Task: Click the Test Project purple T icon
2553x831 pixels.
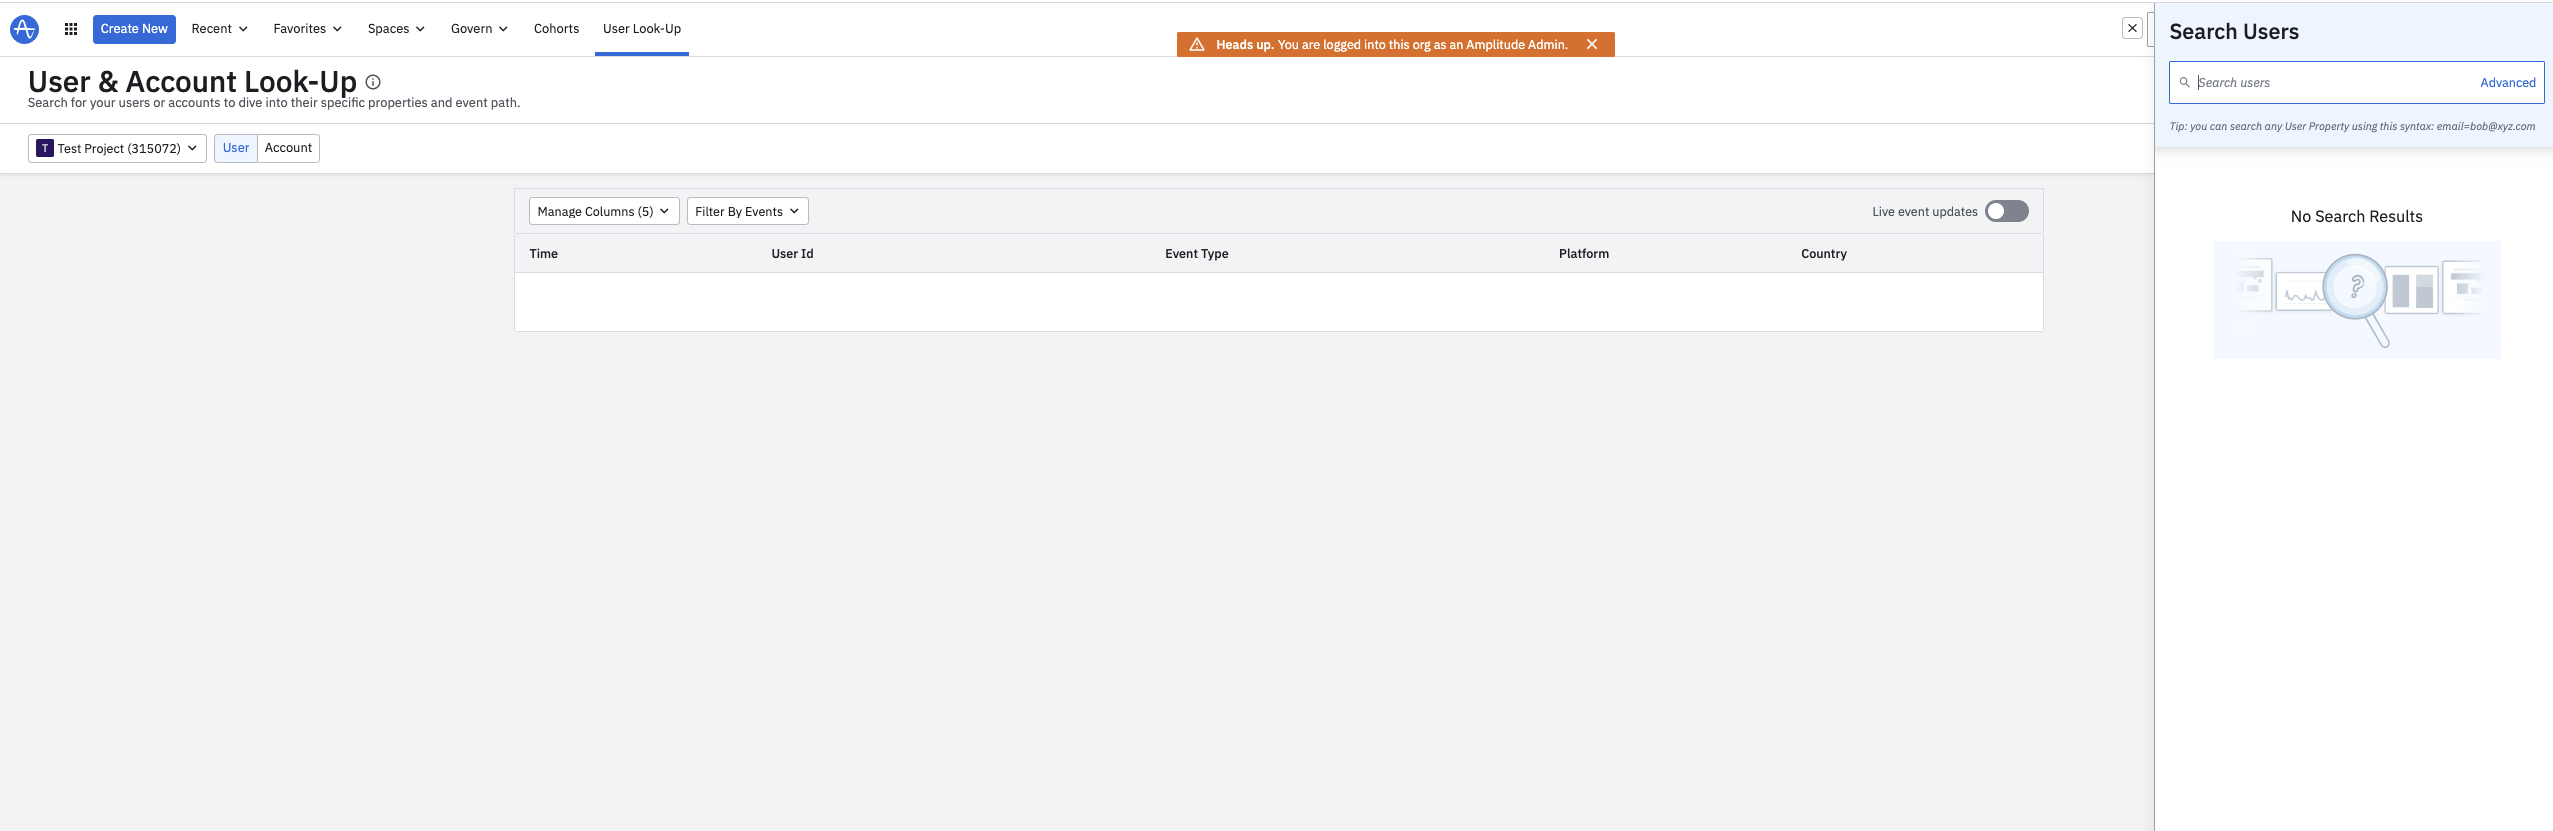Action: 45,148
